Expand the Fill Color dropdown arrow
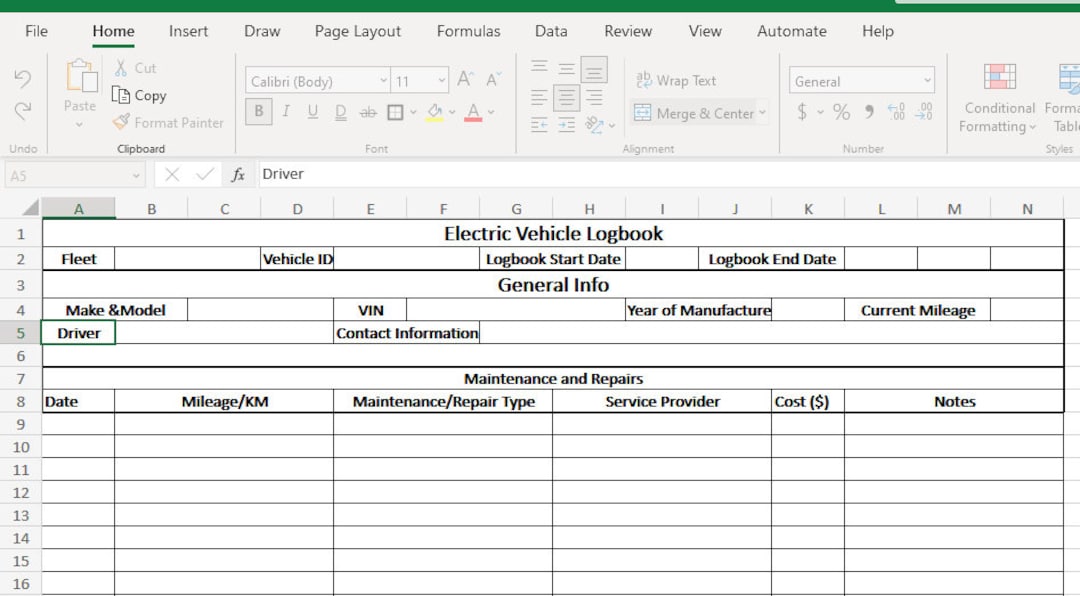The width and height of the screenshot is (1080, 596). point(450,112)
